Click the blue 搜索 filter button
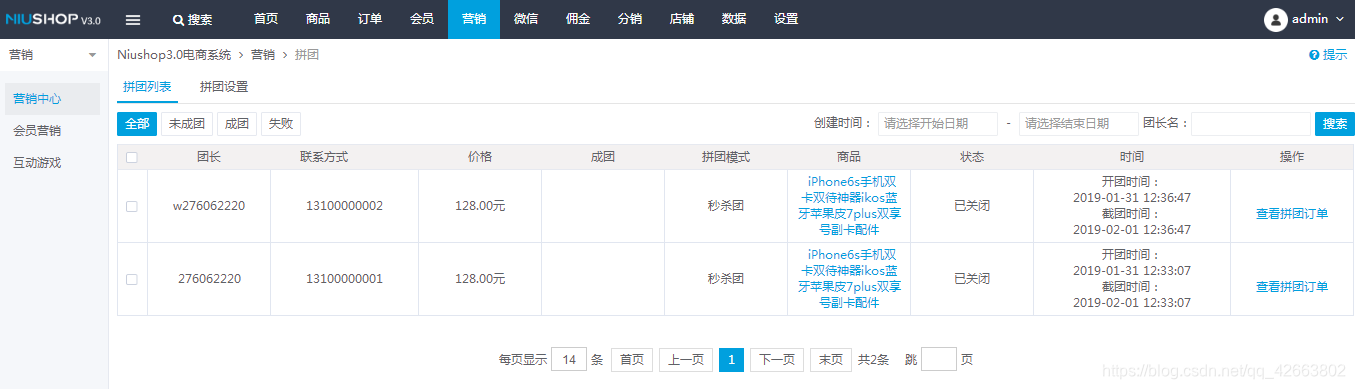 [1335, 123]
